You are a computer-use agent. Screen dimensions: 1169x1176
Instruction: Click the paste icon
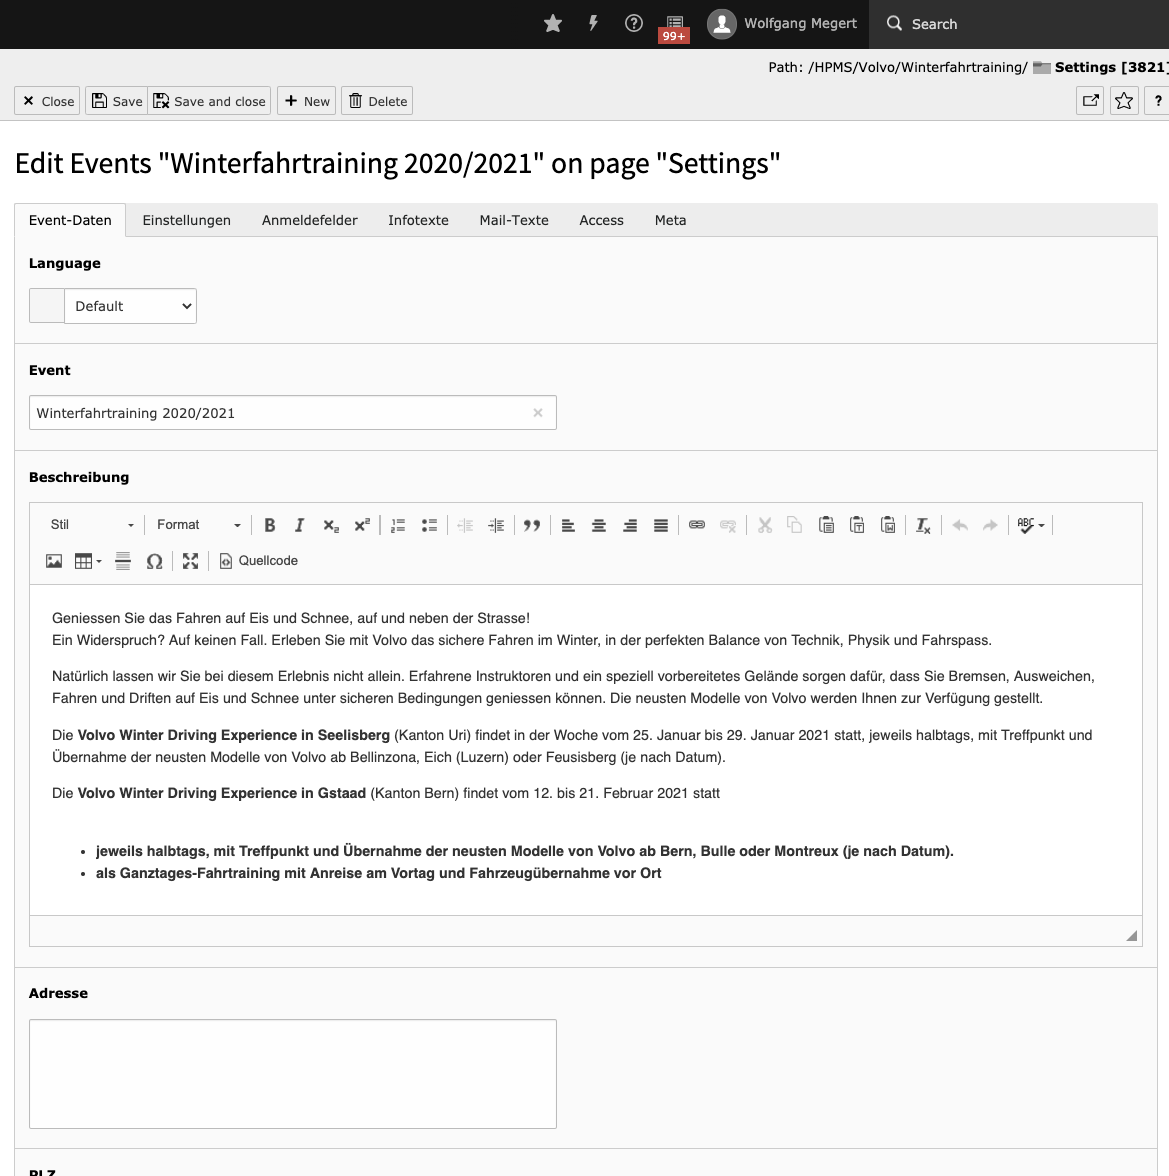coord(826,525)
